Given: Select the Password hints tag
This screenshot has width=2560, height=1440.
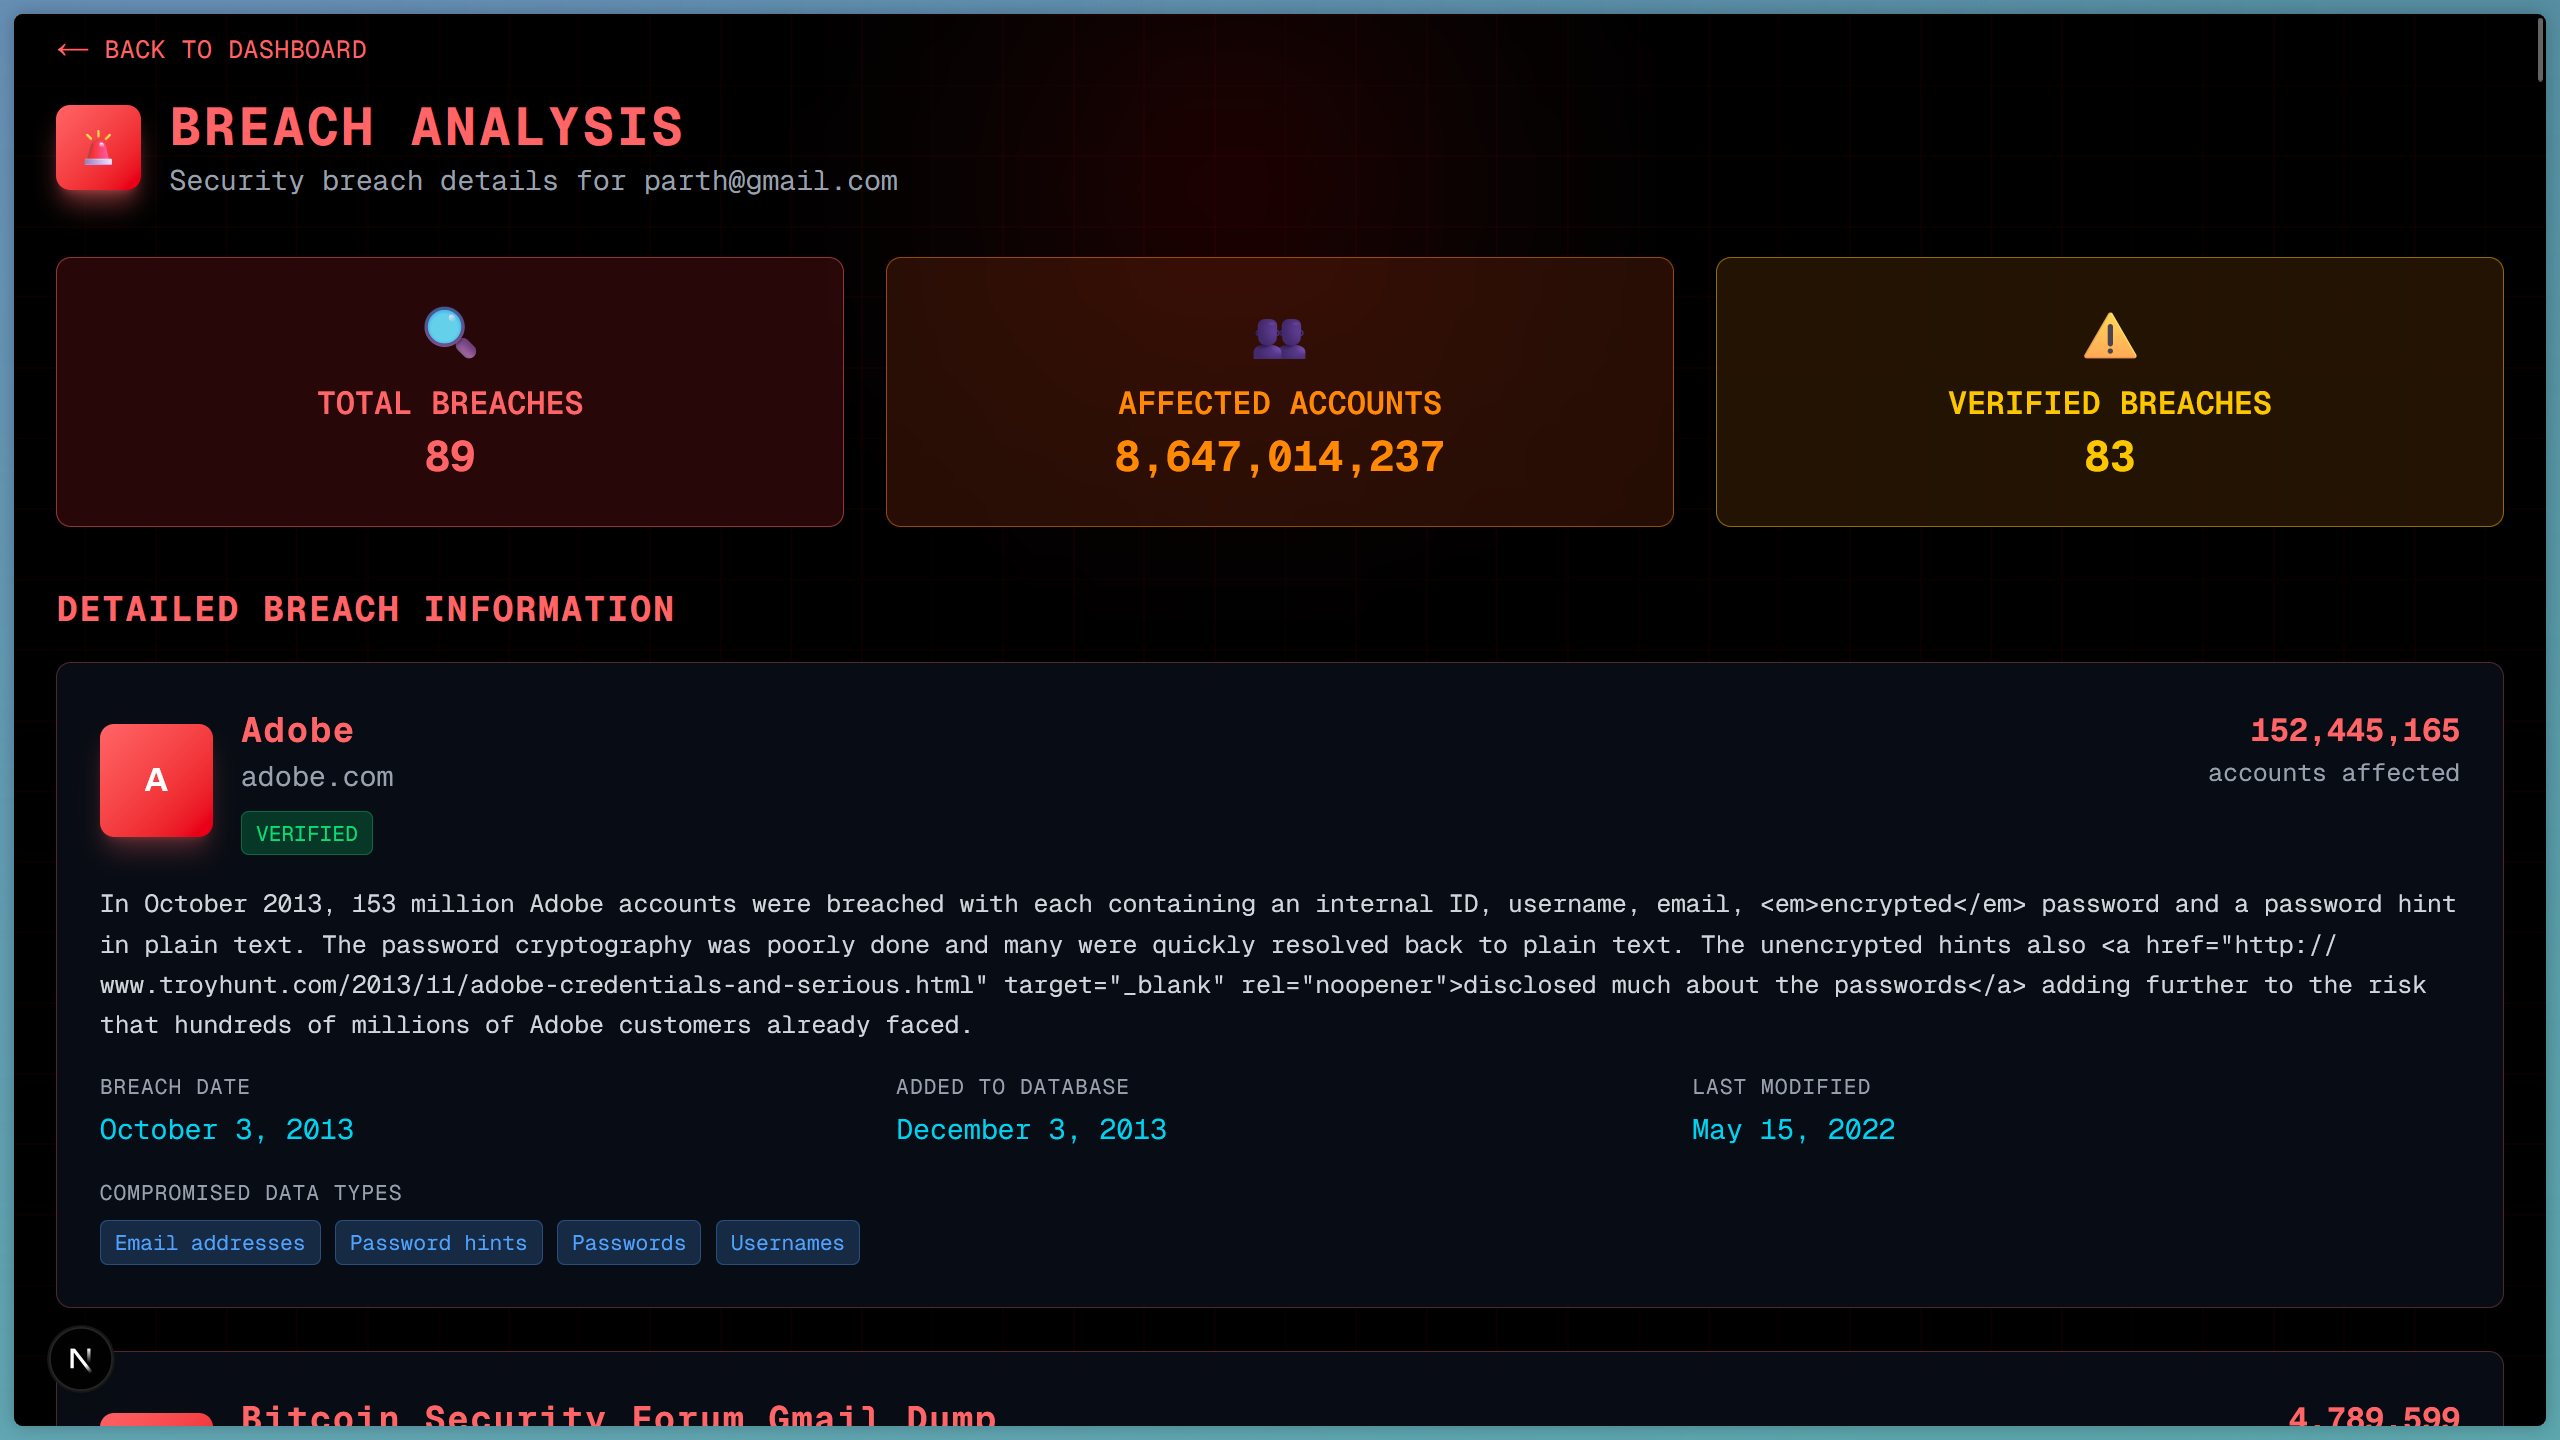Looking at the screenshot, I should pos(438,1243).
